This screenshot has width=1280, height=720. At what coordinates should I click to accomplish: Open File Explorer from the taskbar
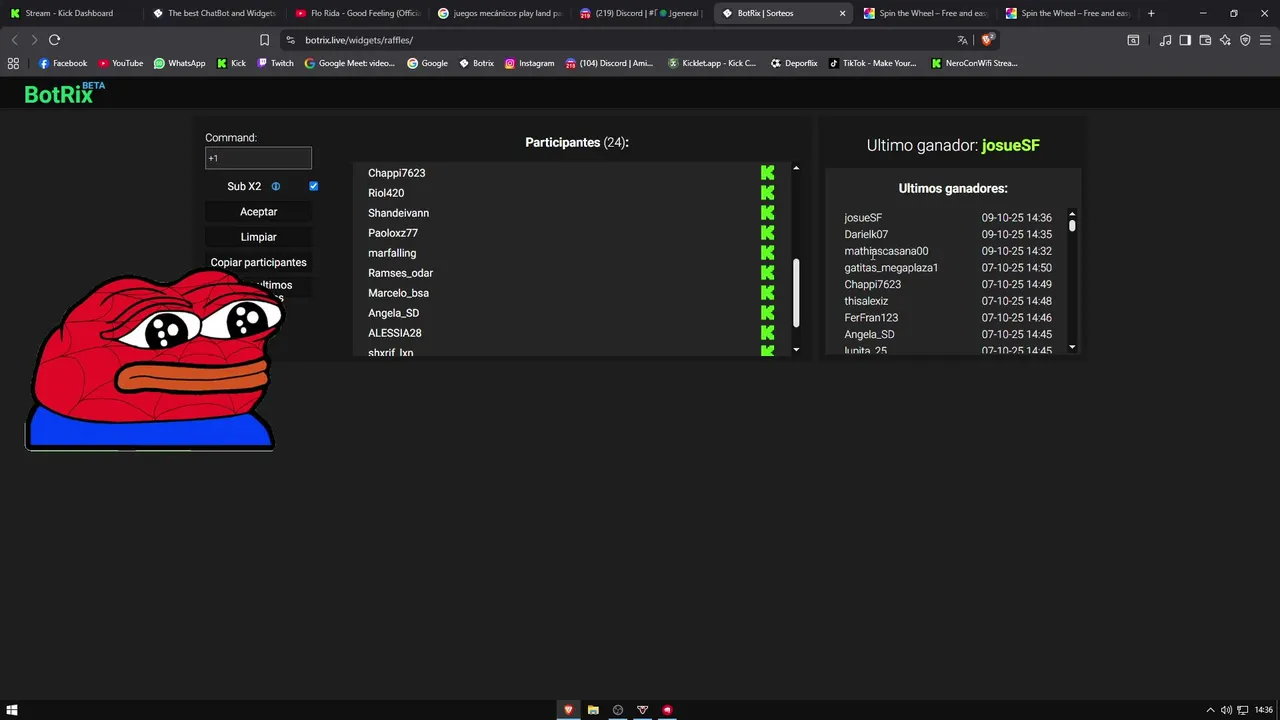click(x=593, y=710)
